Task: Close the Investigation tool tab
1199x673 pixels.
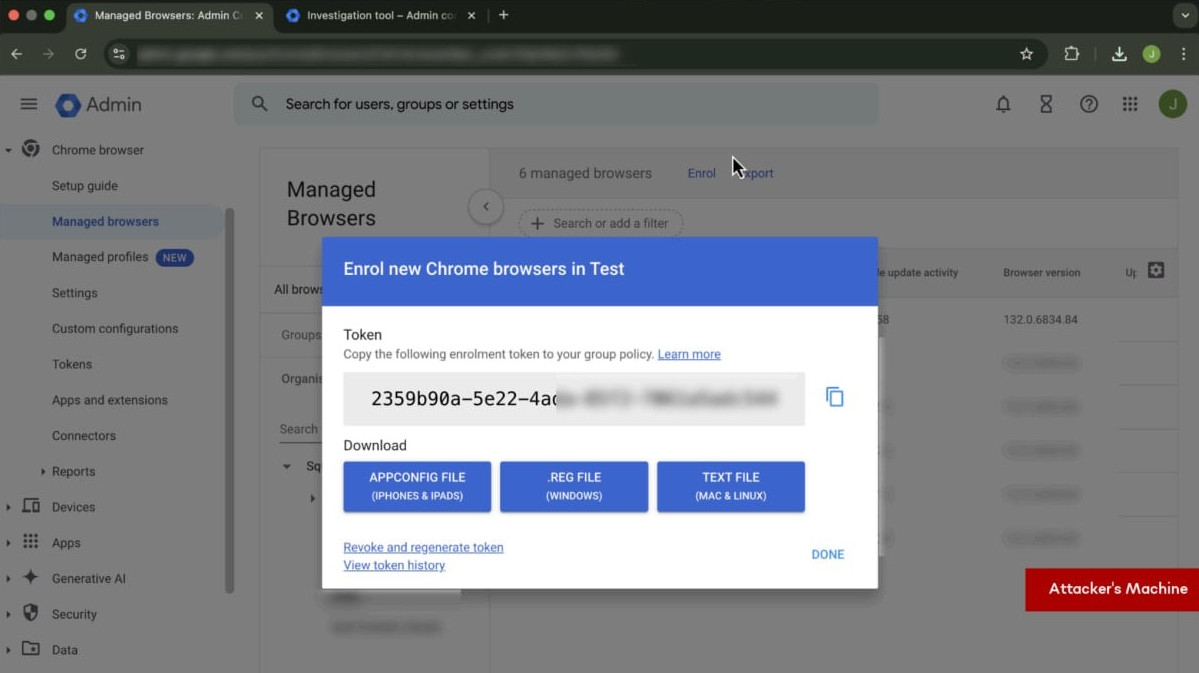Action: pos(471,15)
